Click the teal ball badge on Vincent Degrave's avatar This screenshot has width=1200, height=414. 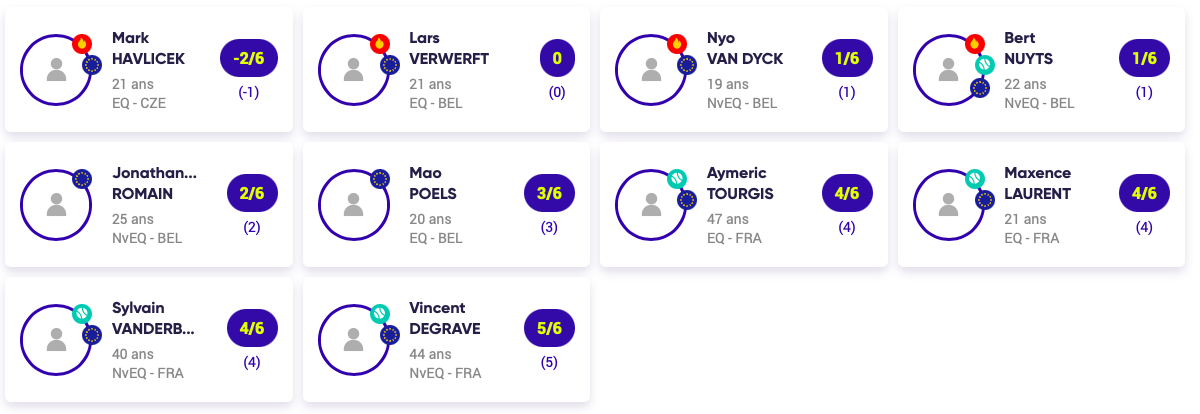coord(379,314)
